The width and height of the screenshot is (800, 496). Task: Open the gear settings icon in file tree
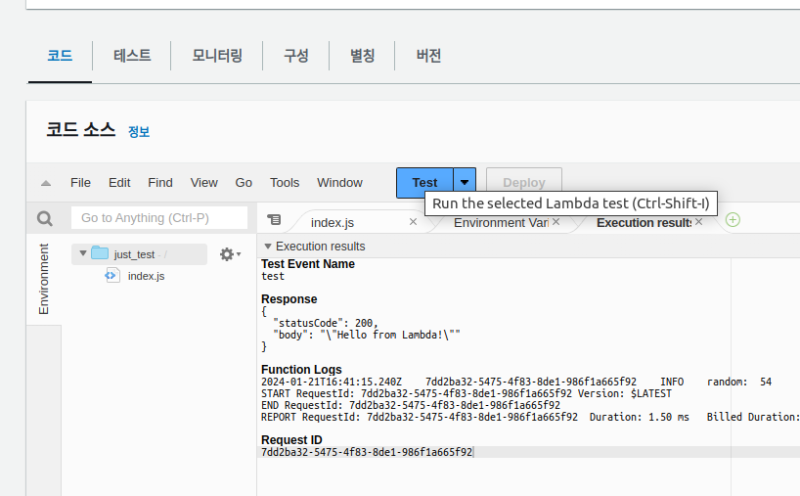click(229, 255)
